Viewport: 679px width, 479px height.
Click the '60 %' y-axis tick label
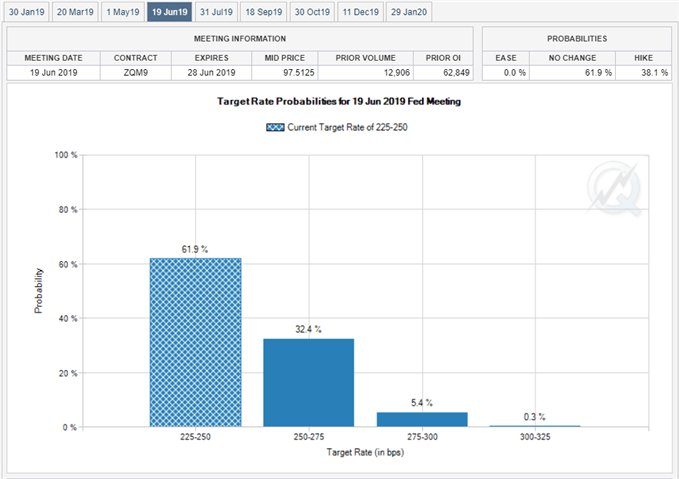coord(68,264)
